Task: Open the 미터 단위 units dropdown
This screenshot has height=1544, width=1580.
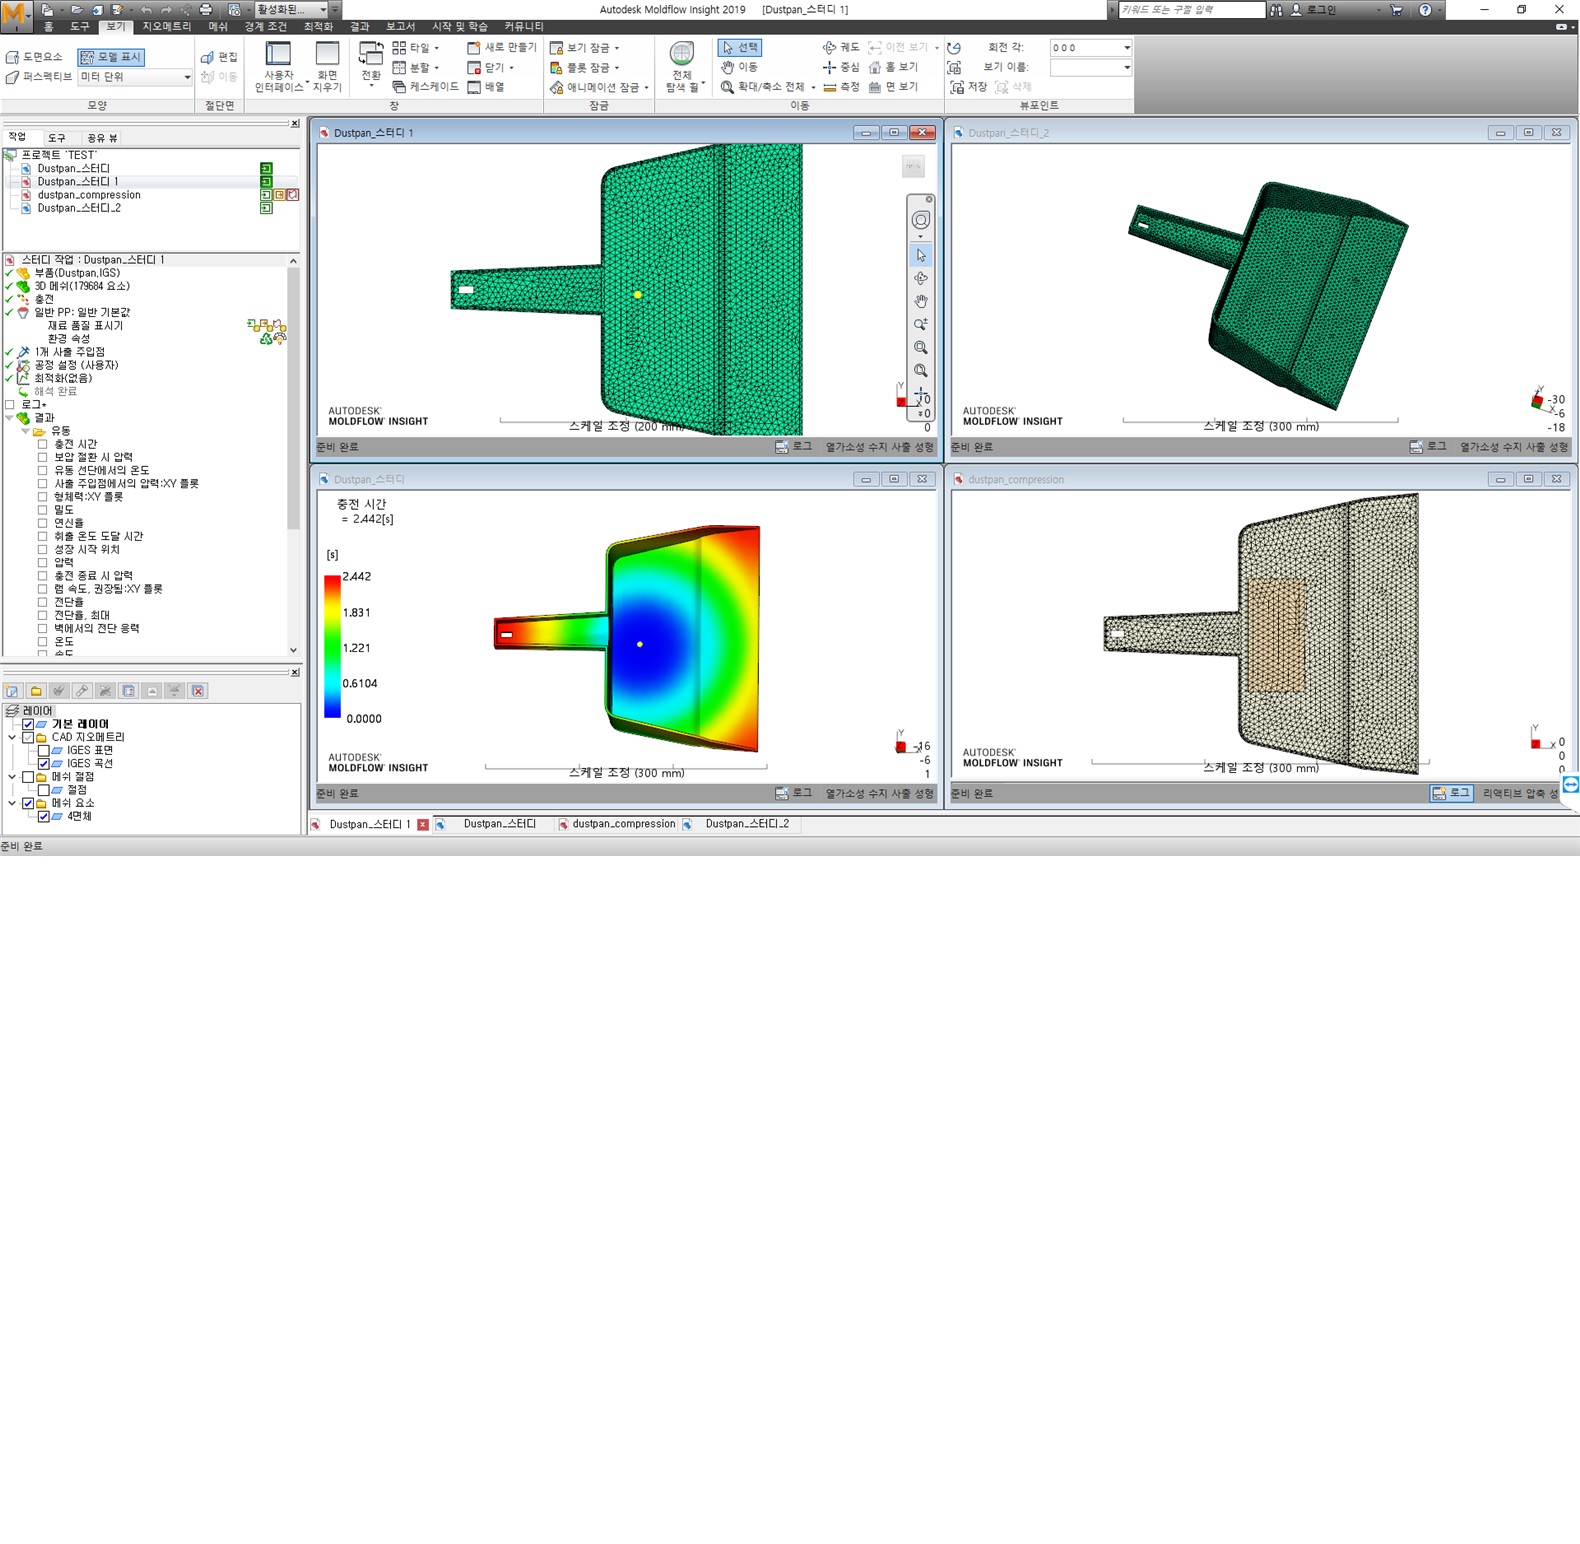Action: pyautogui.click(x=186, y=77)
